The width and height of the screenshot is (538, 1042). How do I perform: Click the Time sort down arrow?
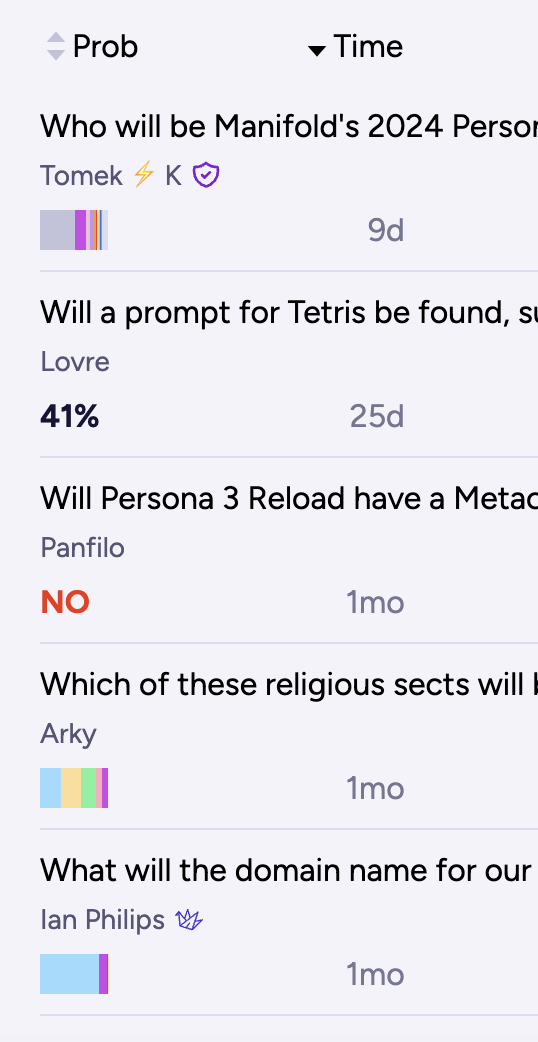tap(317, 51)
